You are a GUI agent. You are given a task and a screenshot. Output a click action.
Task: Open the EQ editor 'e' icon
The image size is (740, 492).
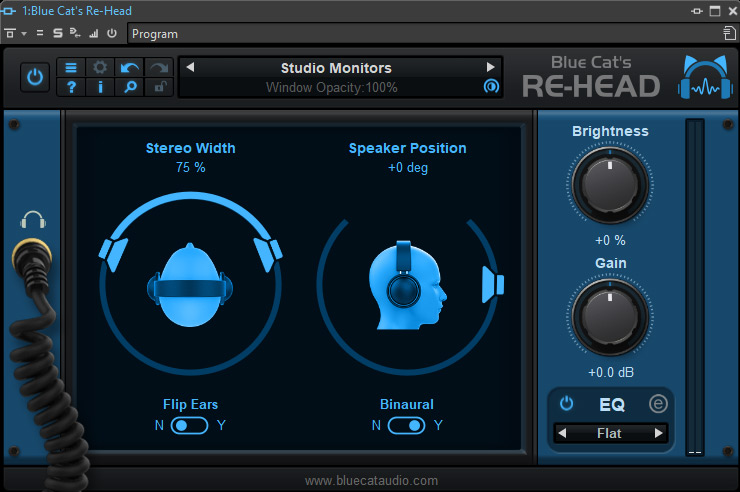pyautogui.click(x=657, y=404)
